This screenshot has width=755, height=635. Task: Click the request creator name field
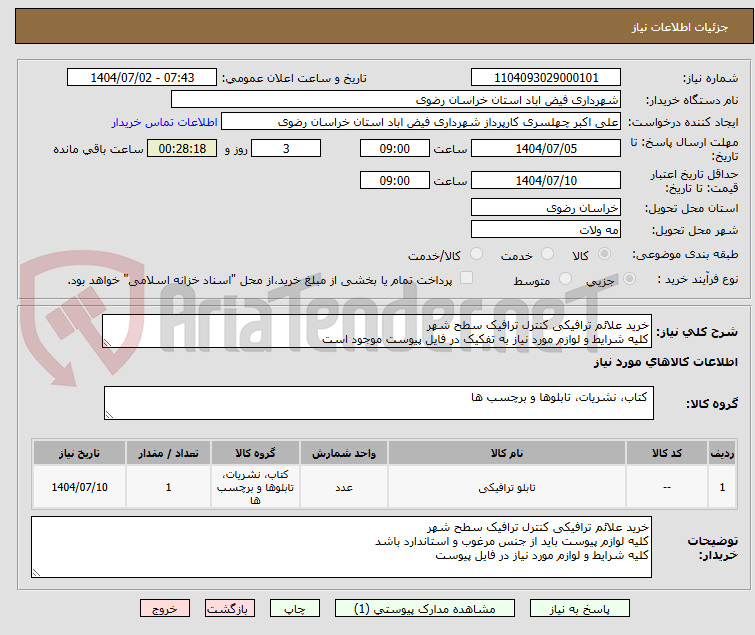(x=421, y=122)
